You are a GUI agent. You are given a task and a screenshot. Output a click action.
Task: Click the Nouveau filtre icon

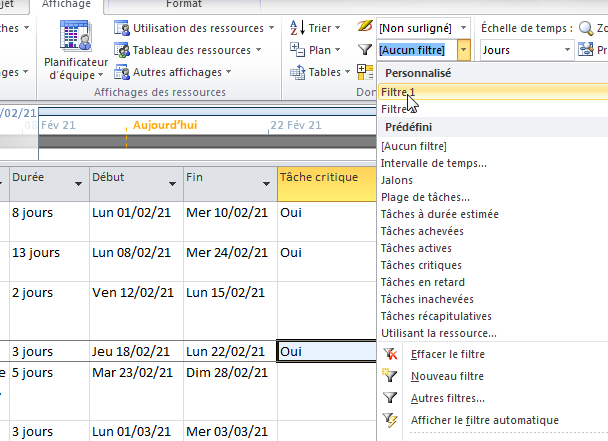pos(390,376)
